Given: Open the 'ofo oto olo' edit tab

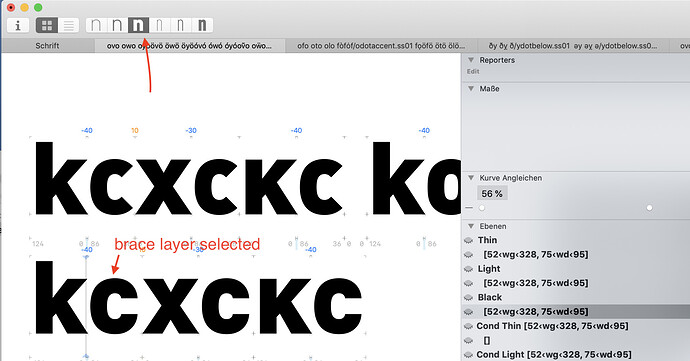Looking at the screenshot, I should [x=381, y=46].
